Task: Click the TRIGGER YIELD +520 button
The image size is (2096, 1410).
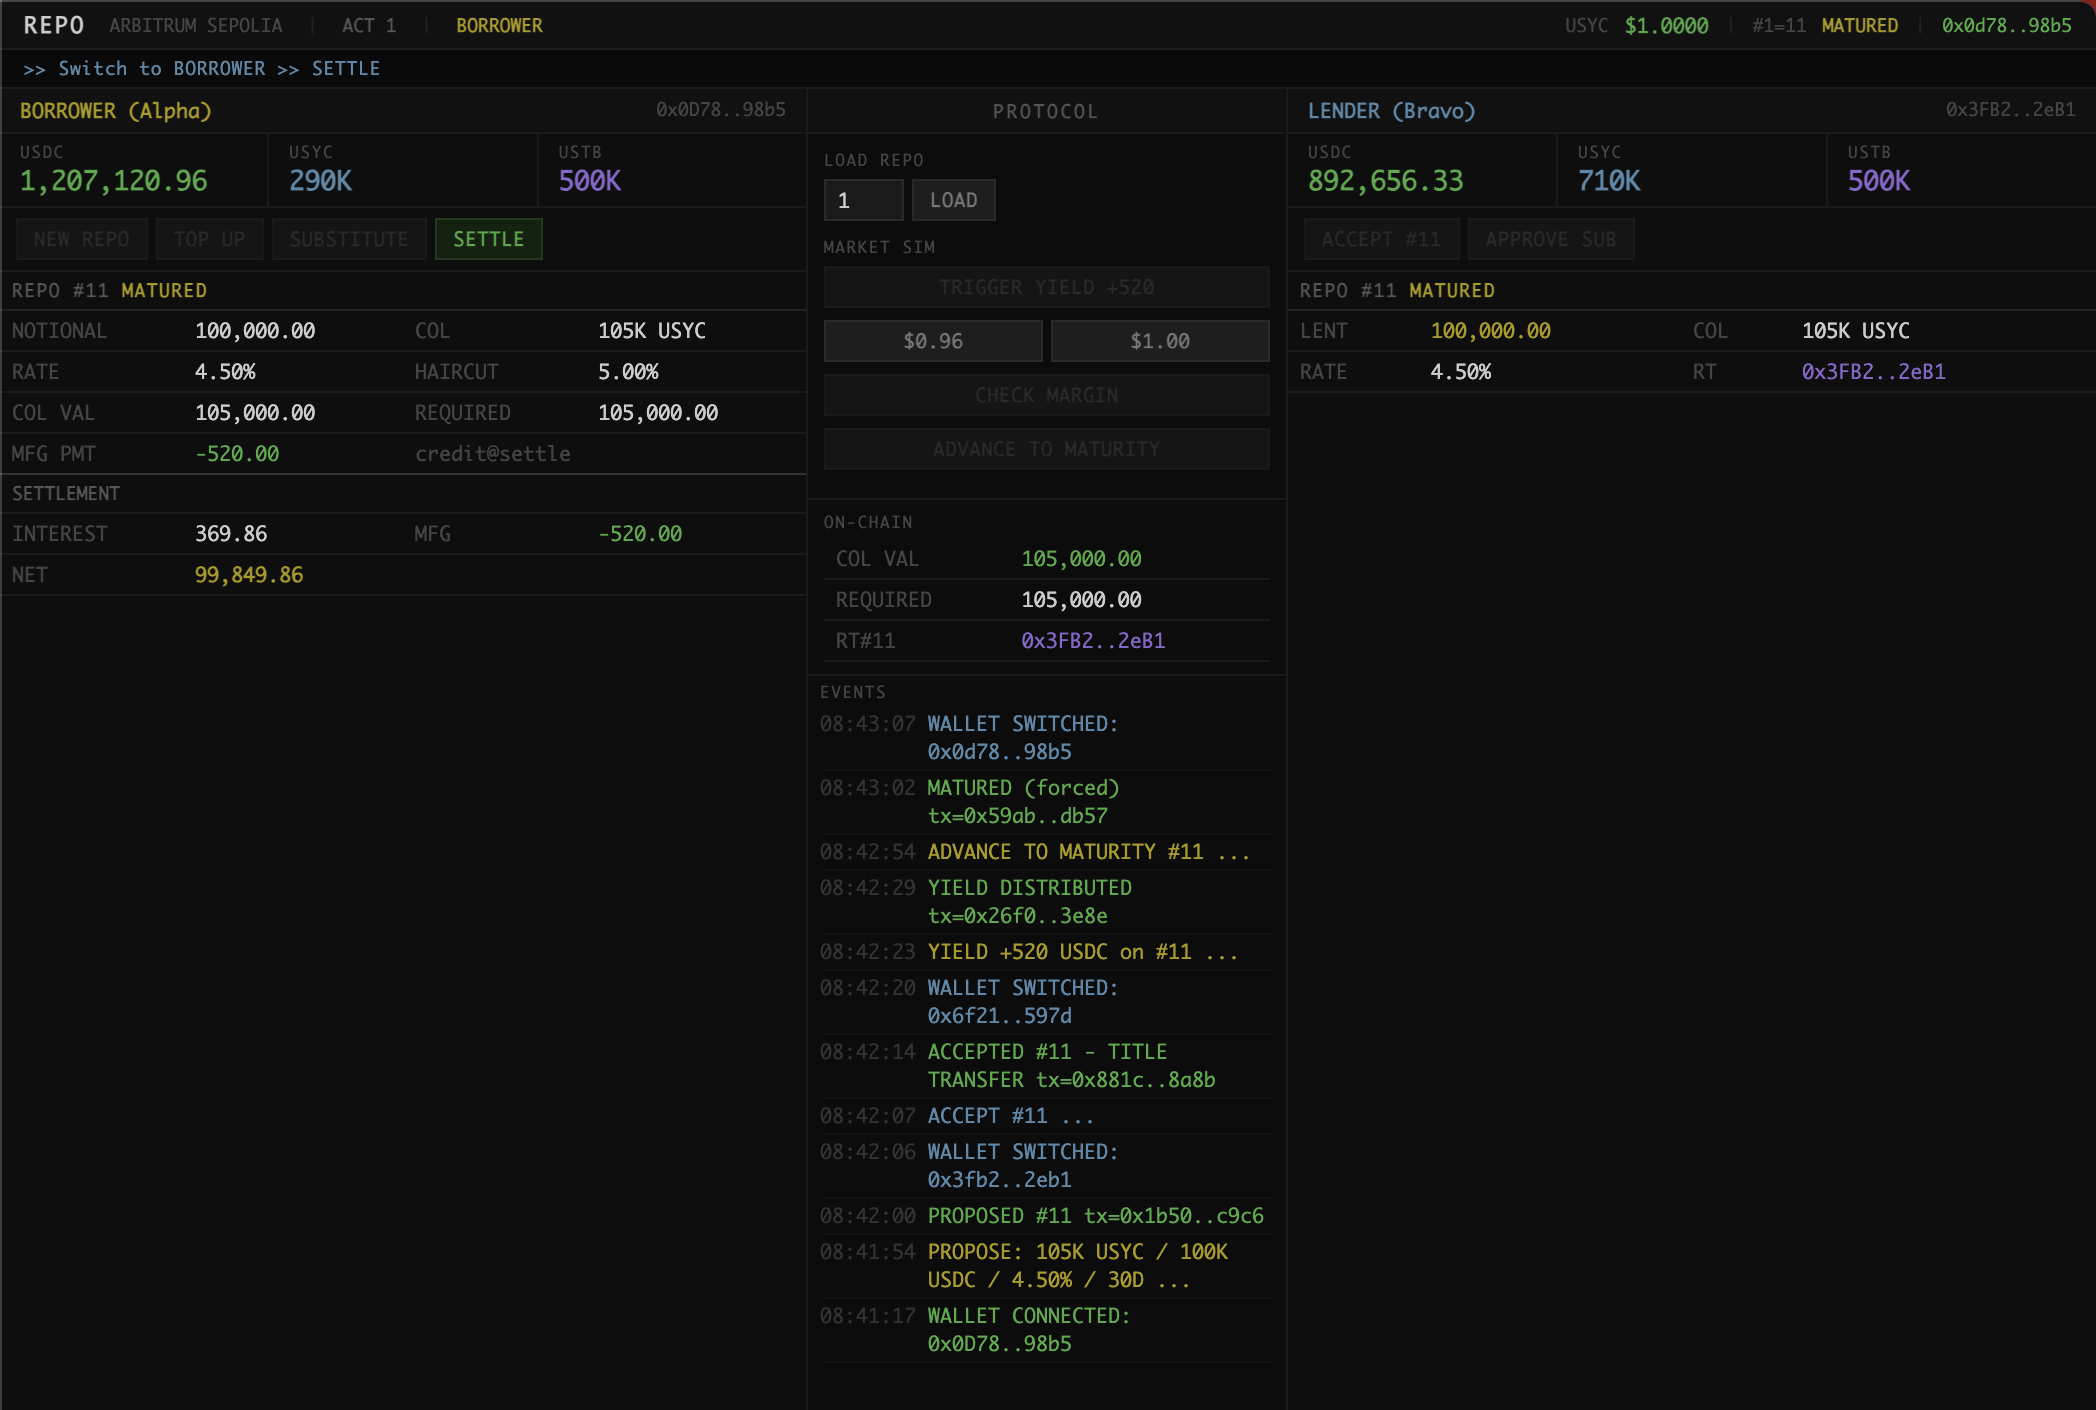Action: [x=1046, y=287]
